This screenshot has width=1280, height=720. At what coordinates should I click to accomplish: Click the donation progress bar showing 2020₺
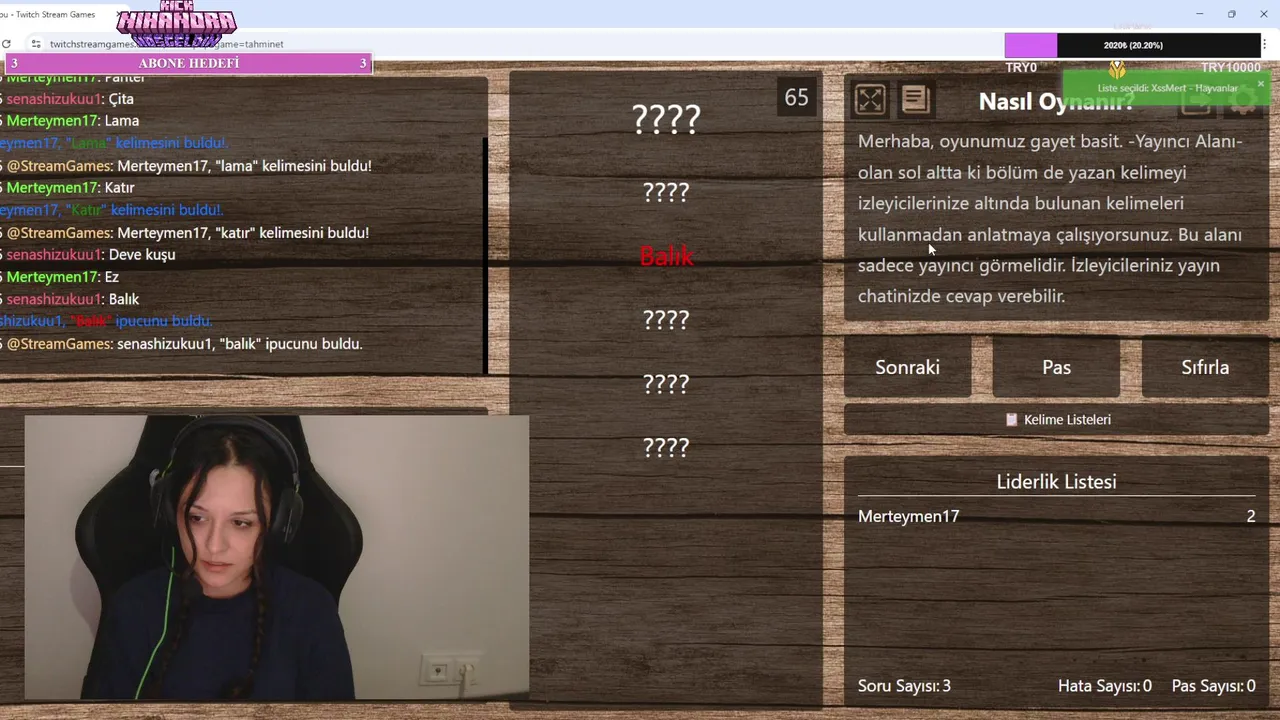click(x=1133, y=45)
